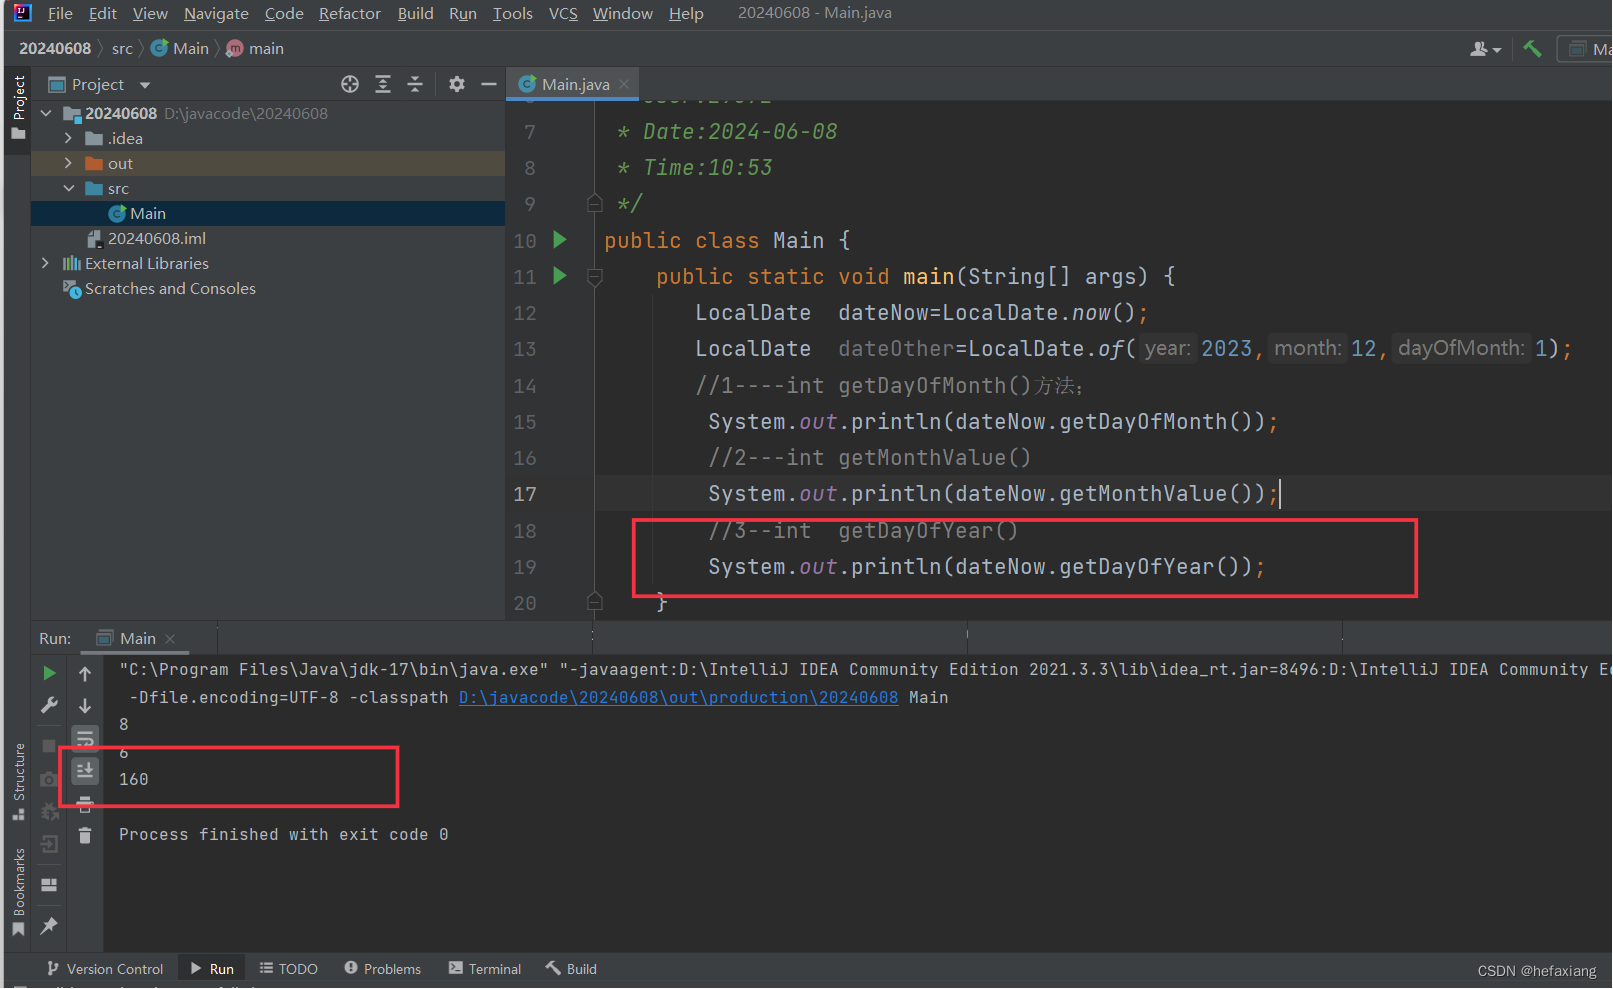This screenshot has height=989, width=1613.
Task: Hide the Project panel with minus icon
Action: tap(489, 84)
